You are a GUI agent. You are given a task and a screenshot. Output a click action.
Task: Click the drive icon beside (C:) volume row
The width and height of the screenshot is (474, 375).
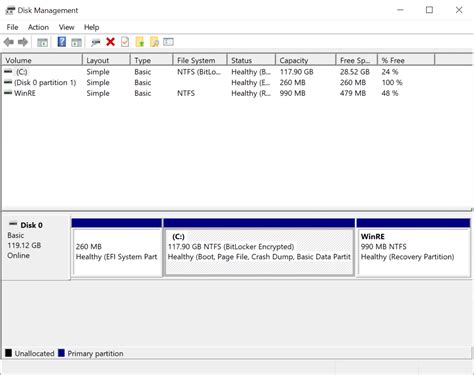[8, 71]
